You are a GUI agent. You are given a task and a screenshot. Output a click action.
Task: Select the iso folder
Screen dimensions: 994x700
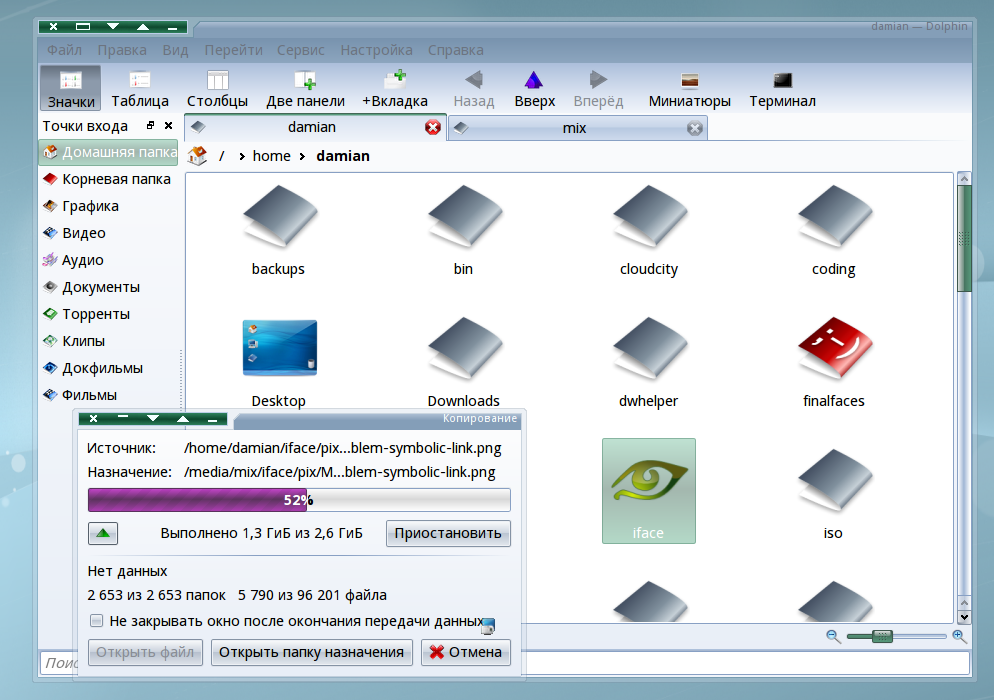(834, 495)
